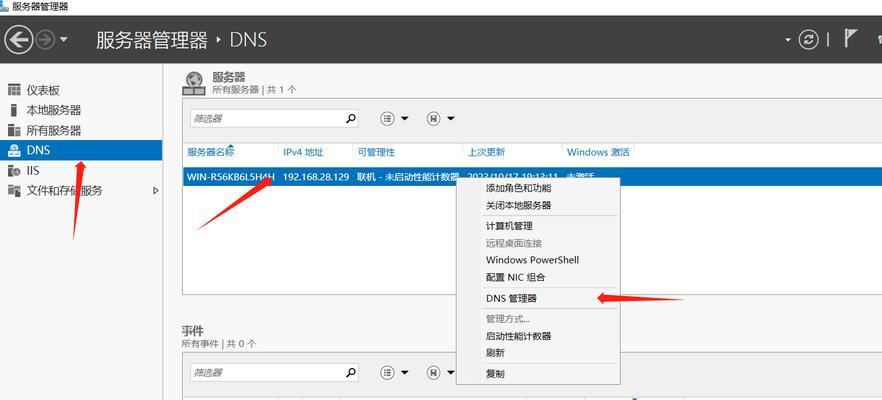Click 刷新 in the context menu
This screenshot has width=882, height=400.
coord(496,353)
